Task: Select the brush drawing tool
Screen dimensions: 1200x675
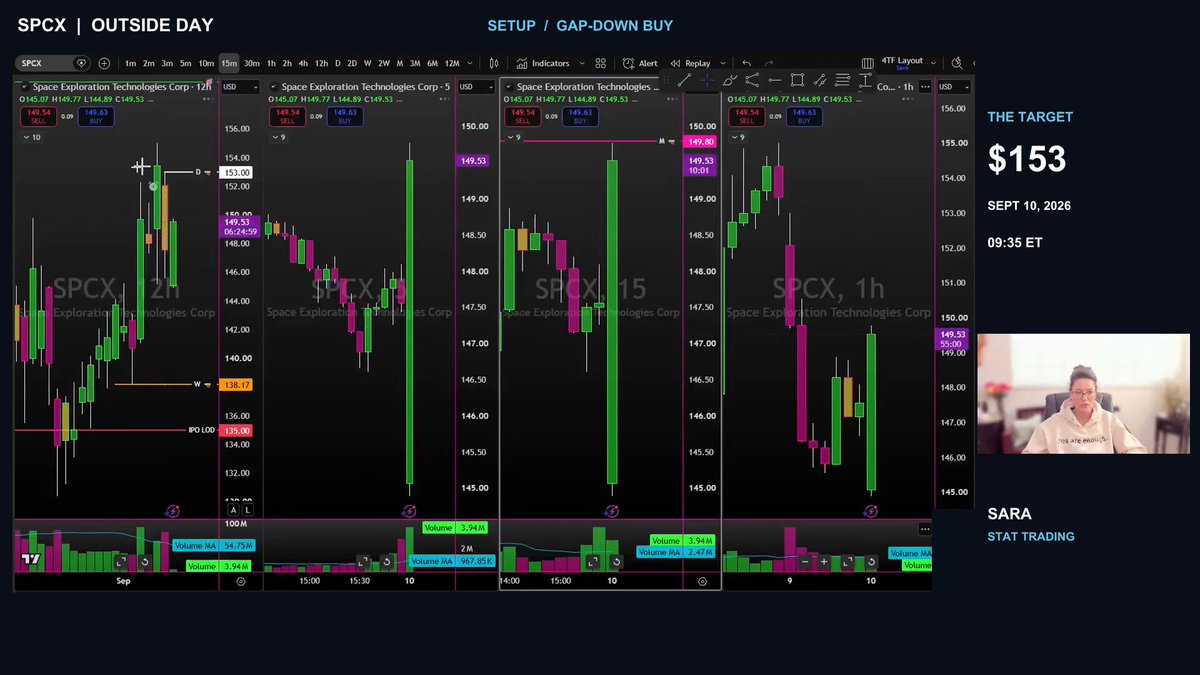Action: (x=730, y=80)
